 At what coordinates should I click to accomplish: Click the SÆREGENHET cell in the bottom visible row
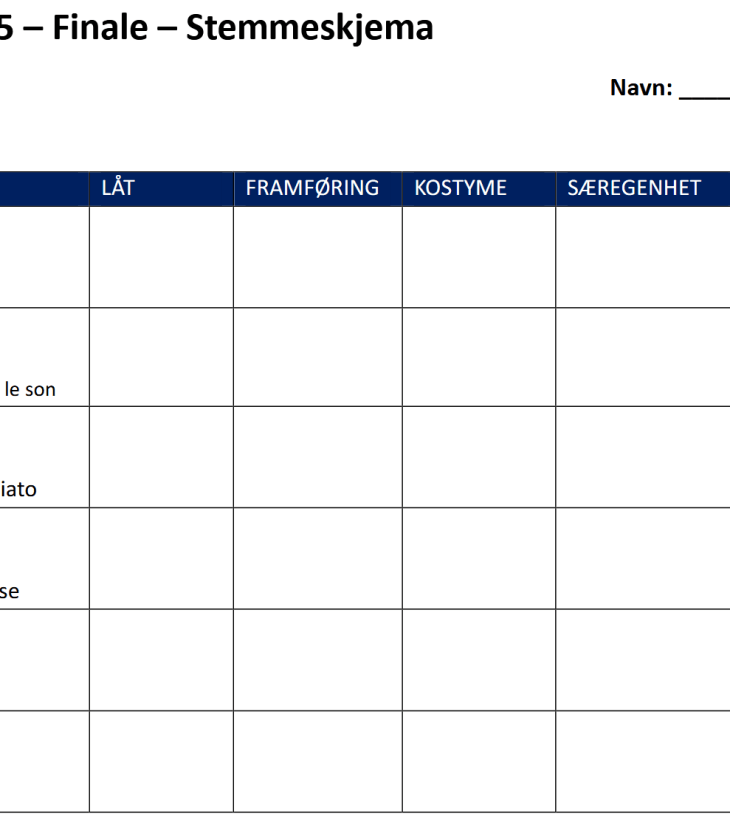[642, 761]
